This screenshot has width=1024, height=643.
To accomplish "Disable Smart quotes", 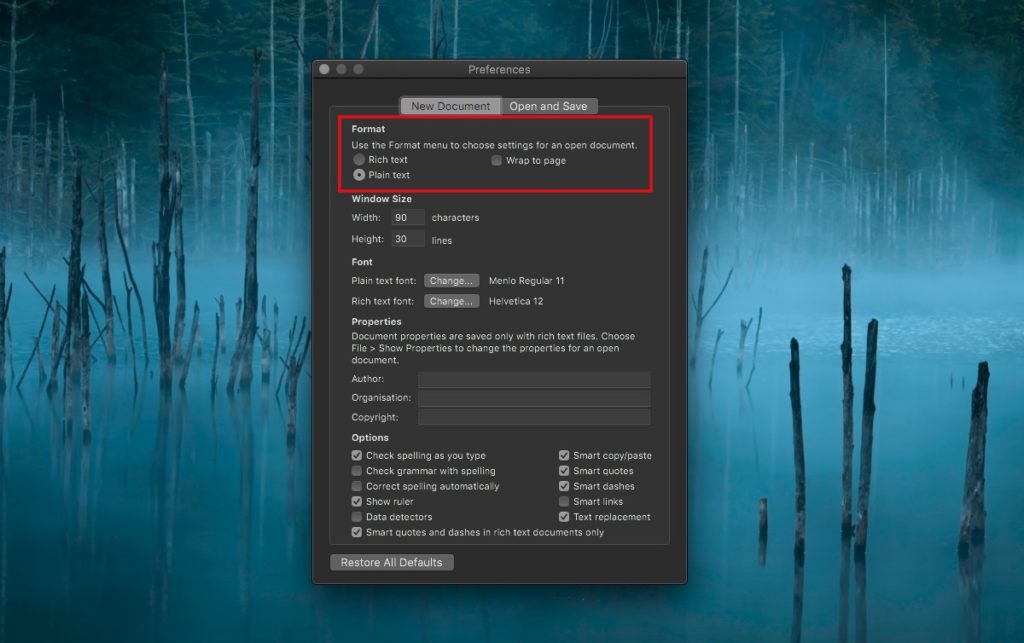I will 565,470.
